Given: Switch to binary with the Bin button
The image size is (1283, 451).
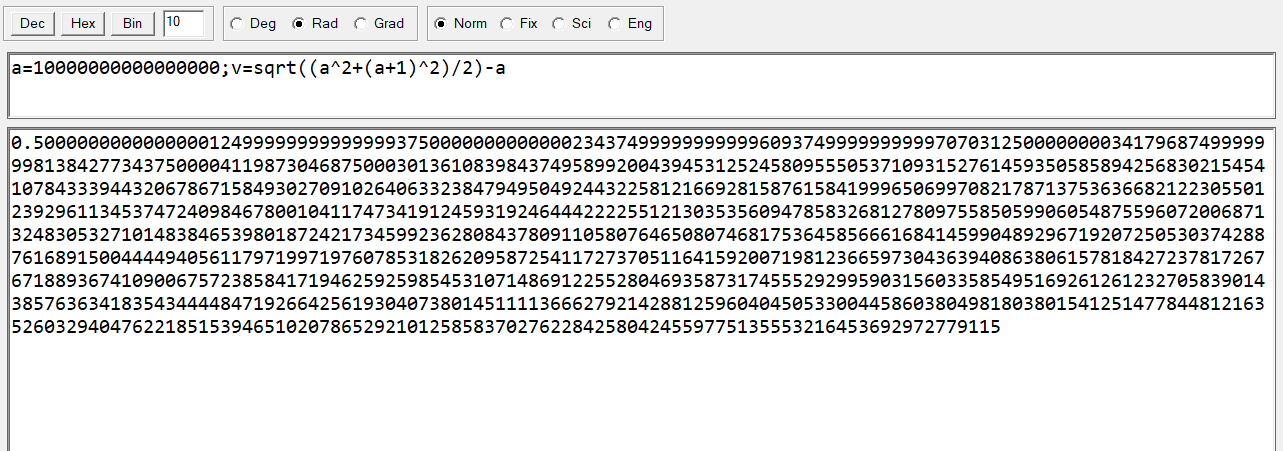Looking at the screenshot, I should coord(133,23).
